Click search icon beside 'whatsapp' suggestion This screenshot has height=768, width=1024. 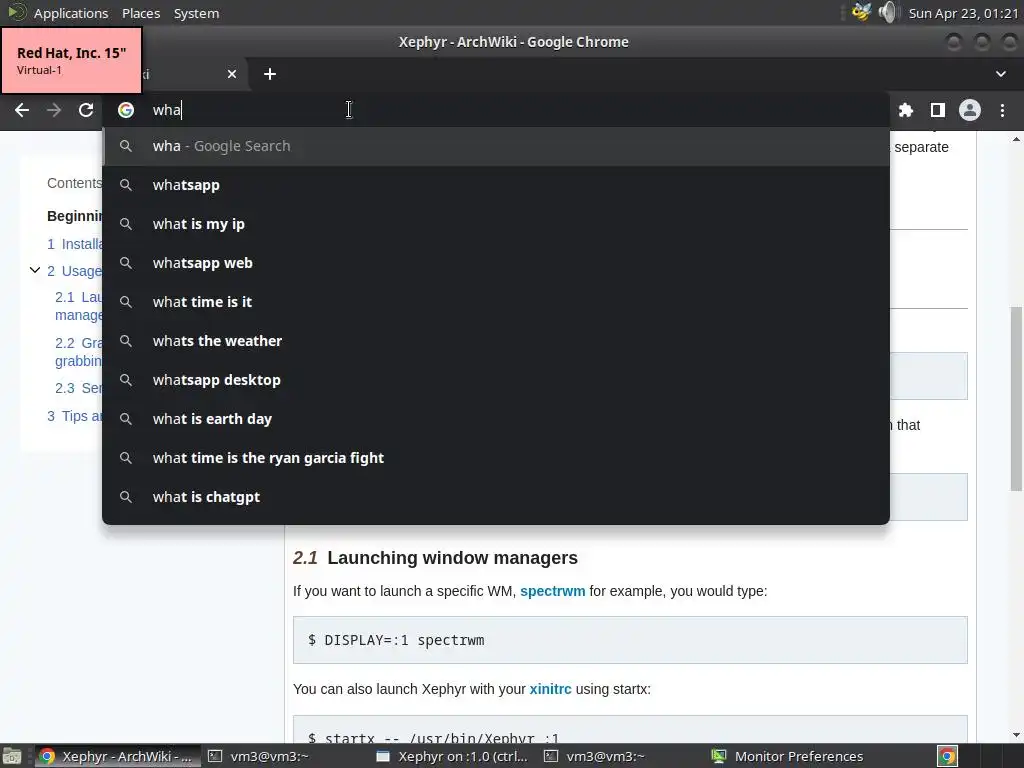(x=126, y=185)
